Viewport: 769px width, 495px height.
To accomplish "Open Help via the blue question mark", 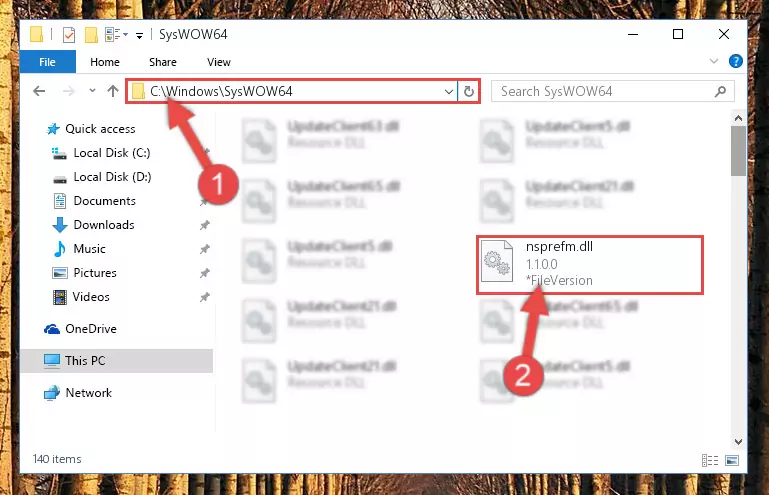I will pyautogui.click(x=736, y=61).
